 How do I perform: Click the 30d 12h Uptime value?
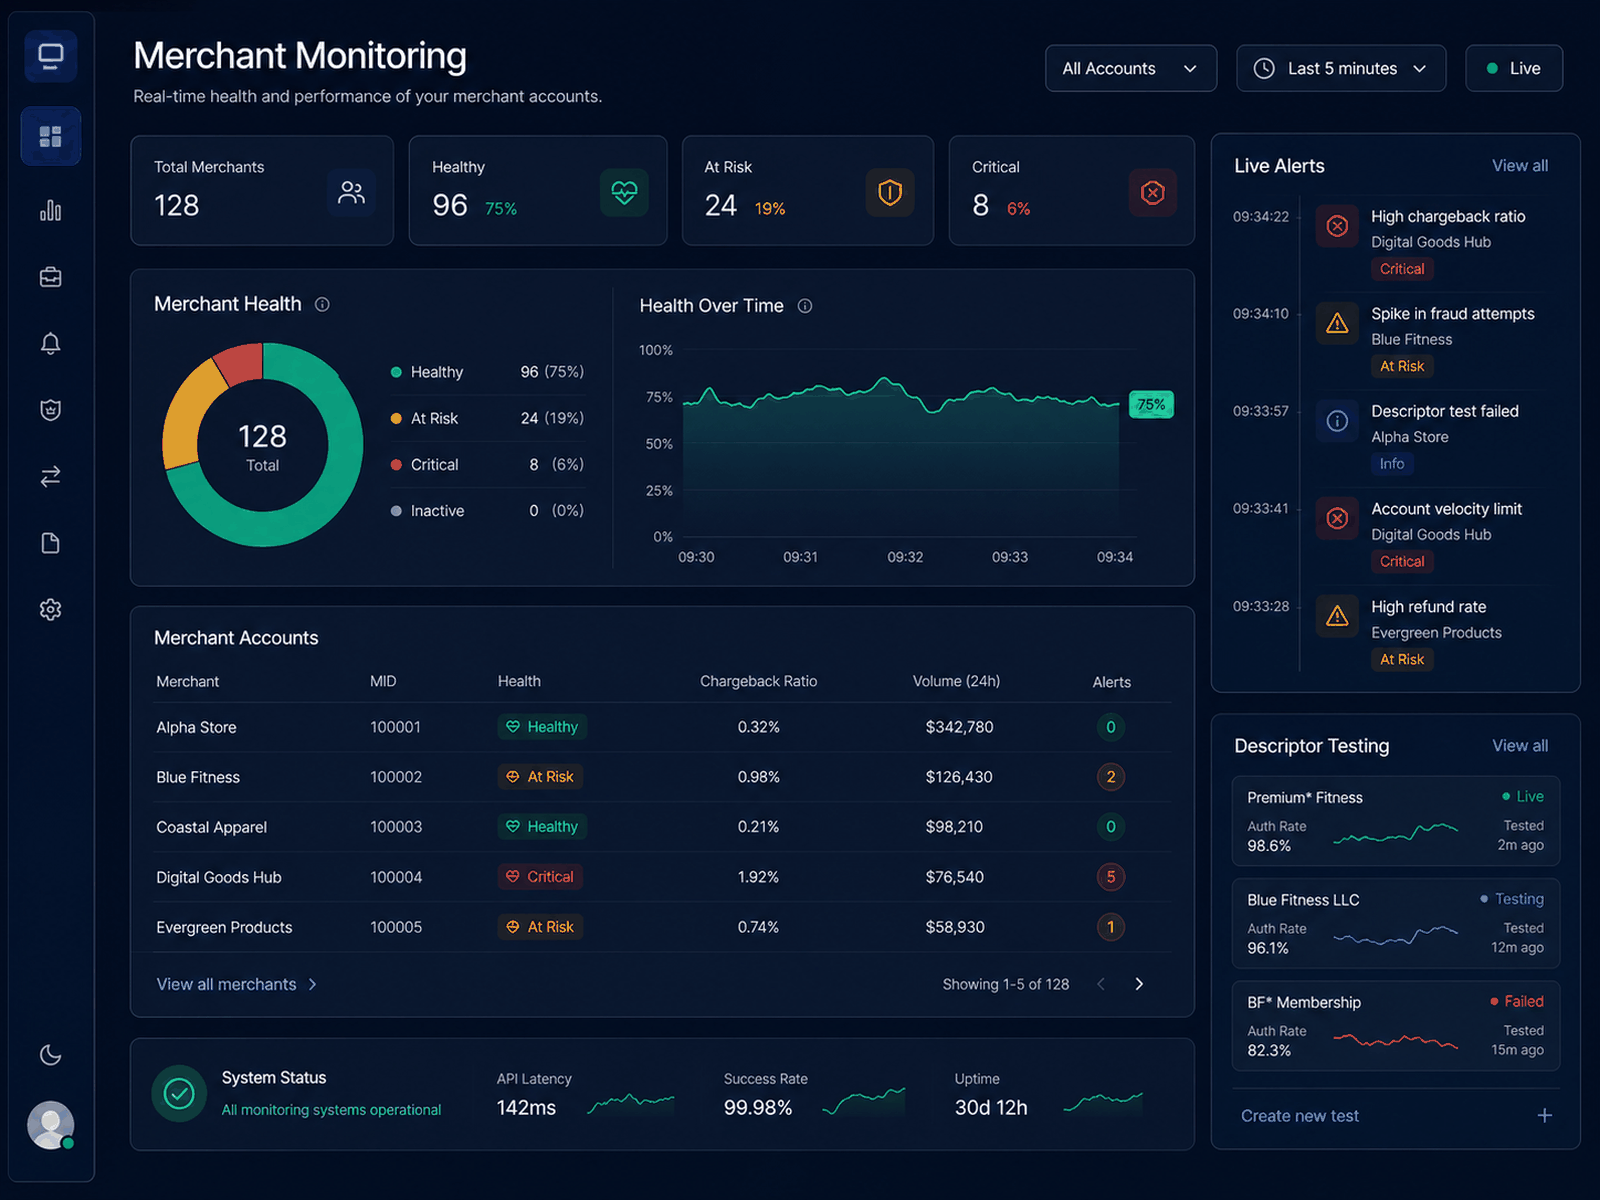click(991, 1108)
